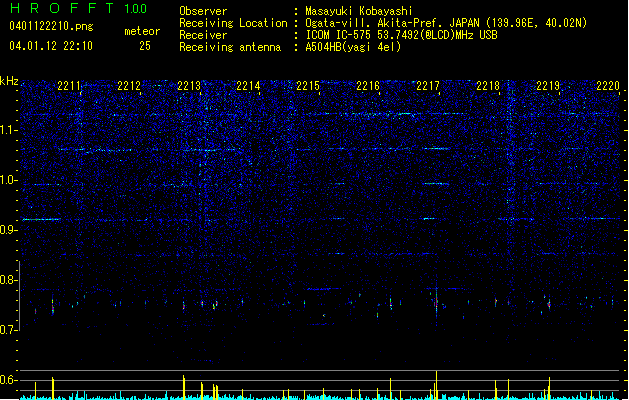Click the 2213 time marker

click(189, 86)
